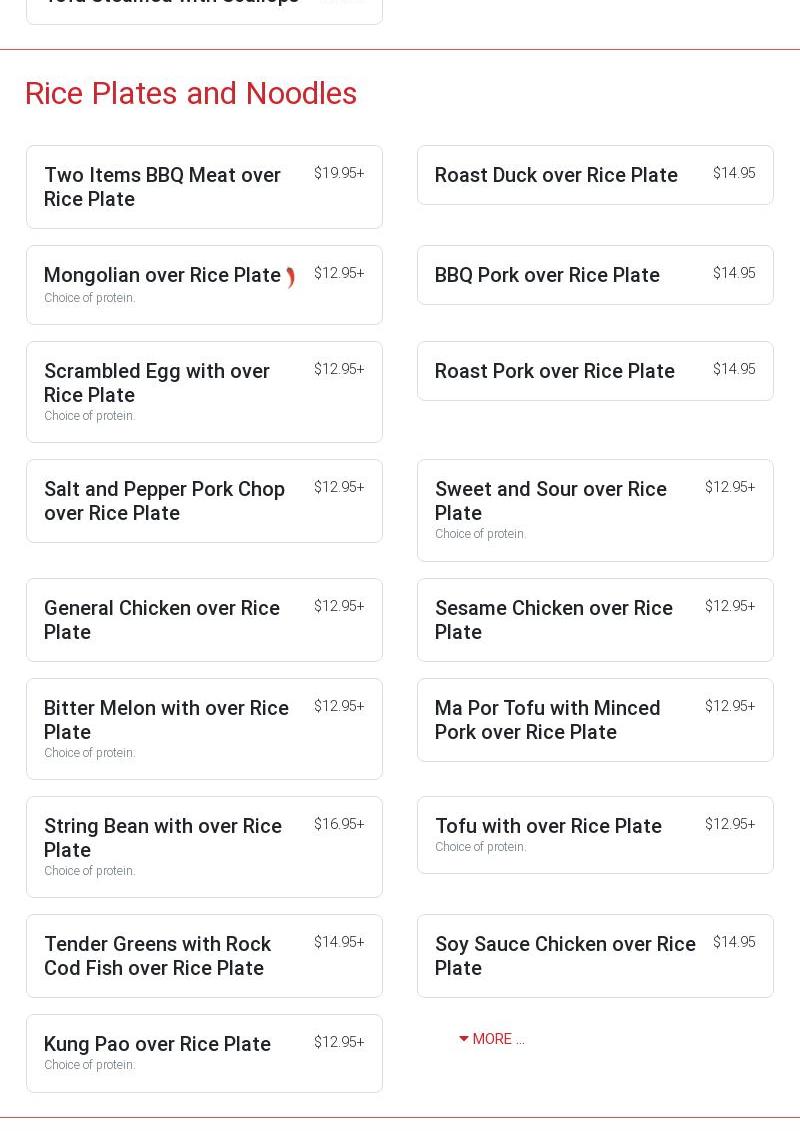Click the Rice Plates and Noodles heading
800x1142 pixels.
(190, 93)
